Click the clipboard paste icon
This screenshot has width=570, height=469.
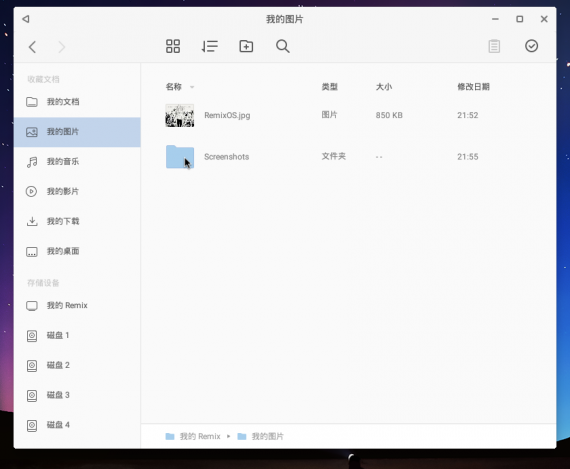[x=494, y=46]
